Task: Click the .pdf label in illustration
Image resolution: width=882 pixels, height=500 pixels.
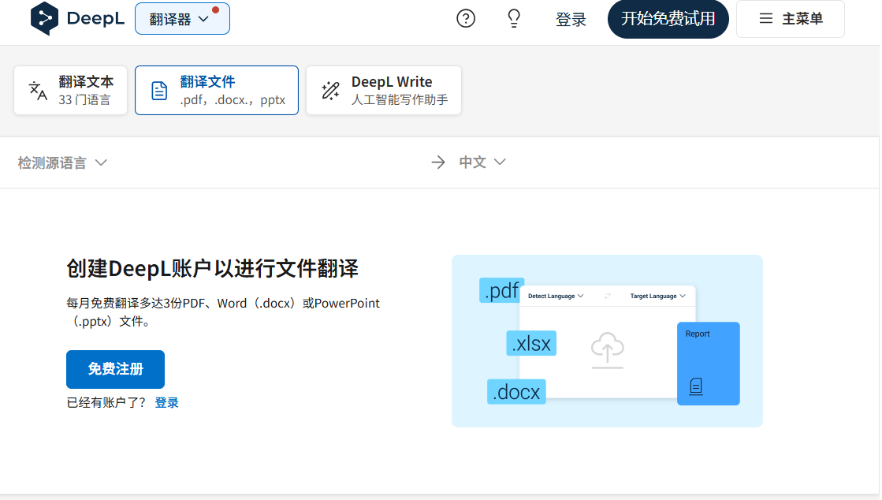Action: tap(501, 290)
